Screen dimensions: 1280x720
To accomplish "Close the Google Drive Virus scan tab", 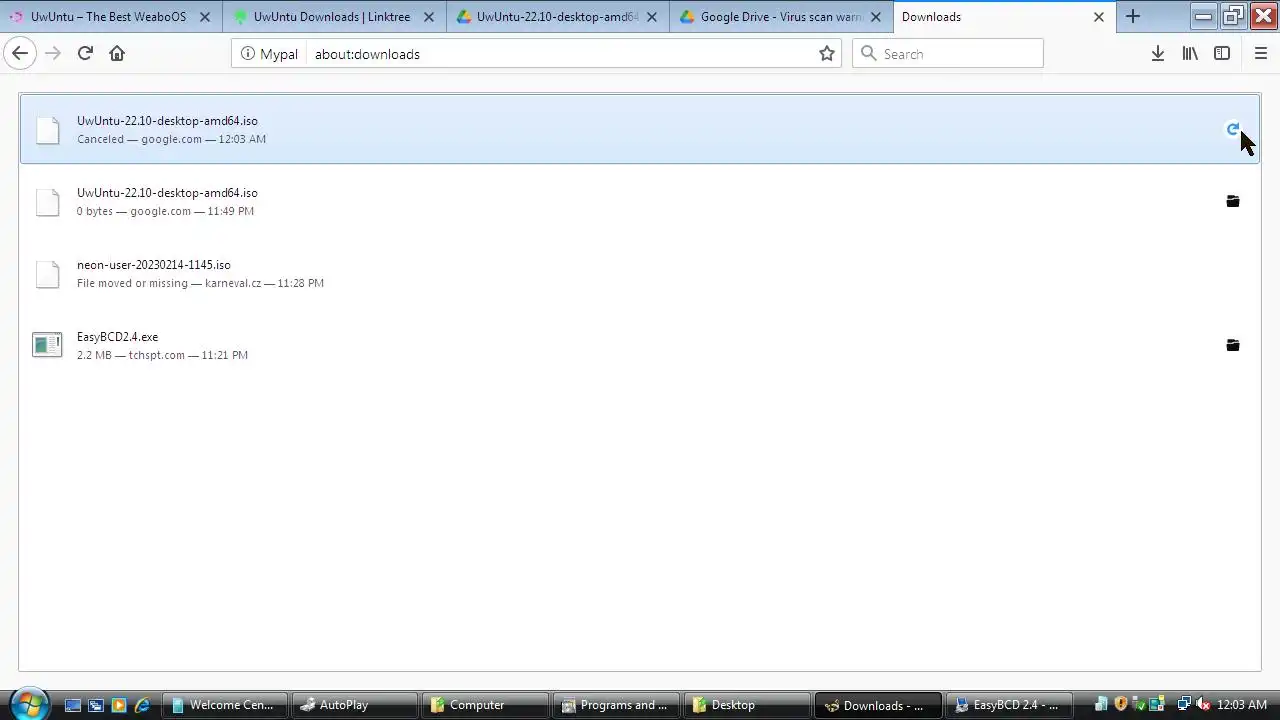I will 875,17.
